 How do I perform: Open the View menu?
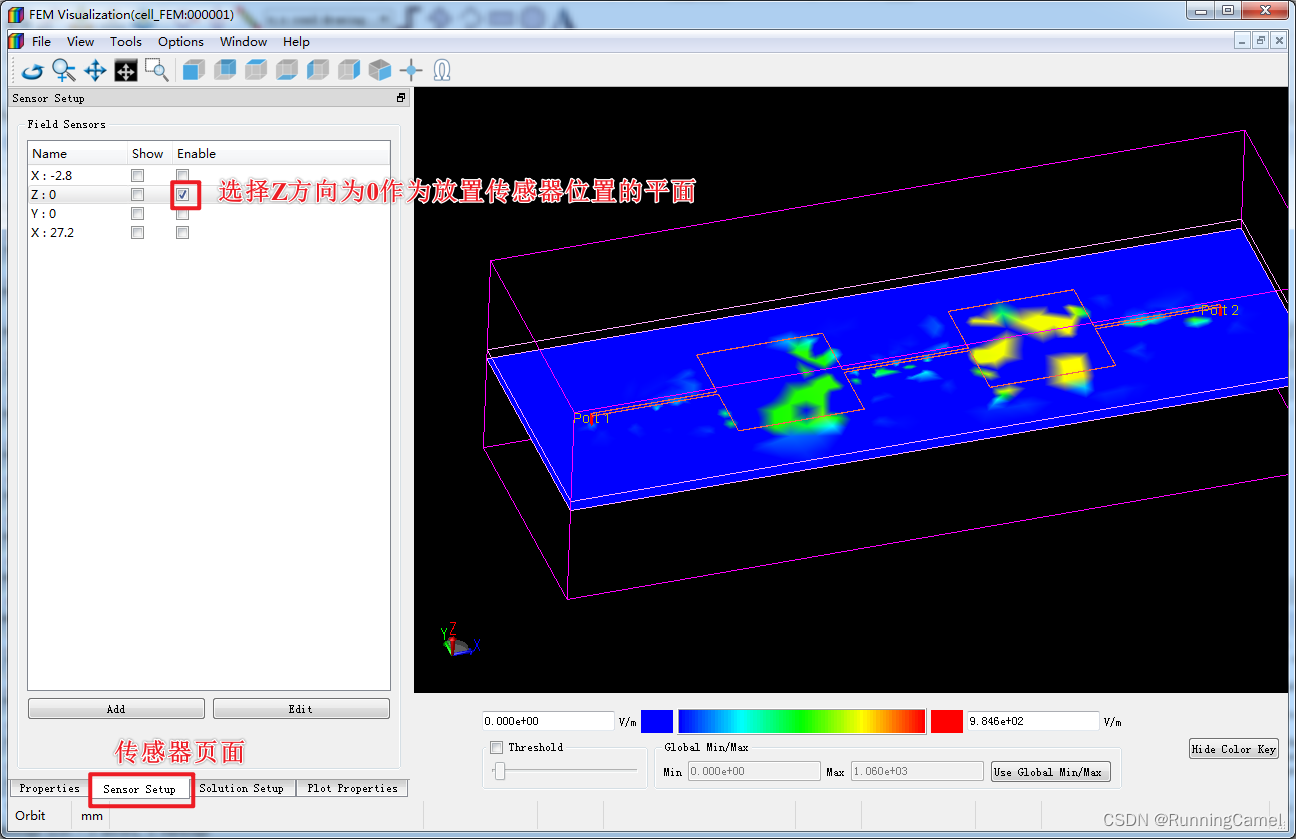[x=80, y=41]
